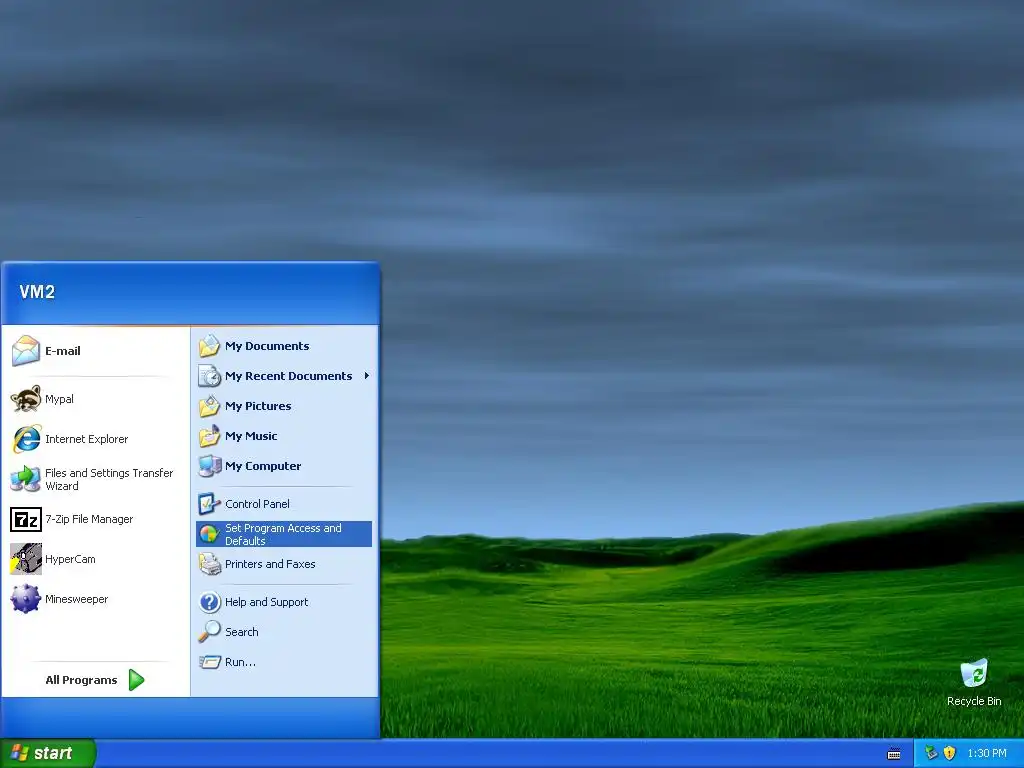The image size is (1024, 768).
Task: Open My Documents label
Action: coord(267,346)
